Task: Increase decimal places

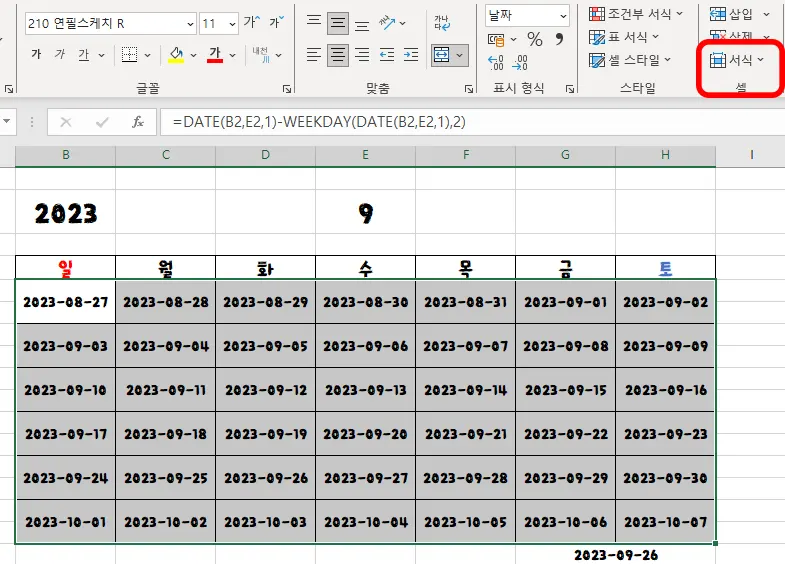Action: [x=496, y=63]
